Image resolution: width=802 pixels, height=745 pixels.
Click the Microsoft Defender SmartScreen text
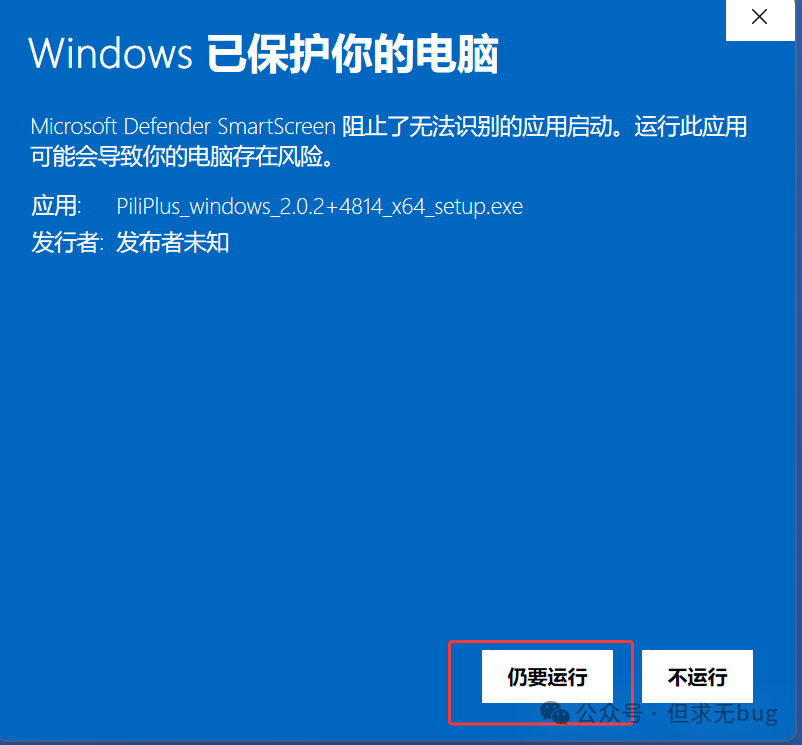click(x=183, y=126)
